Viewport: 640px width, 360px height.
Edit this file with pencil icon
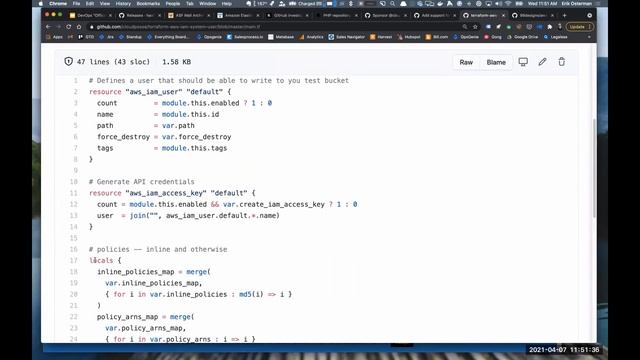[x=542, y=62]
